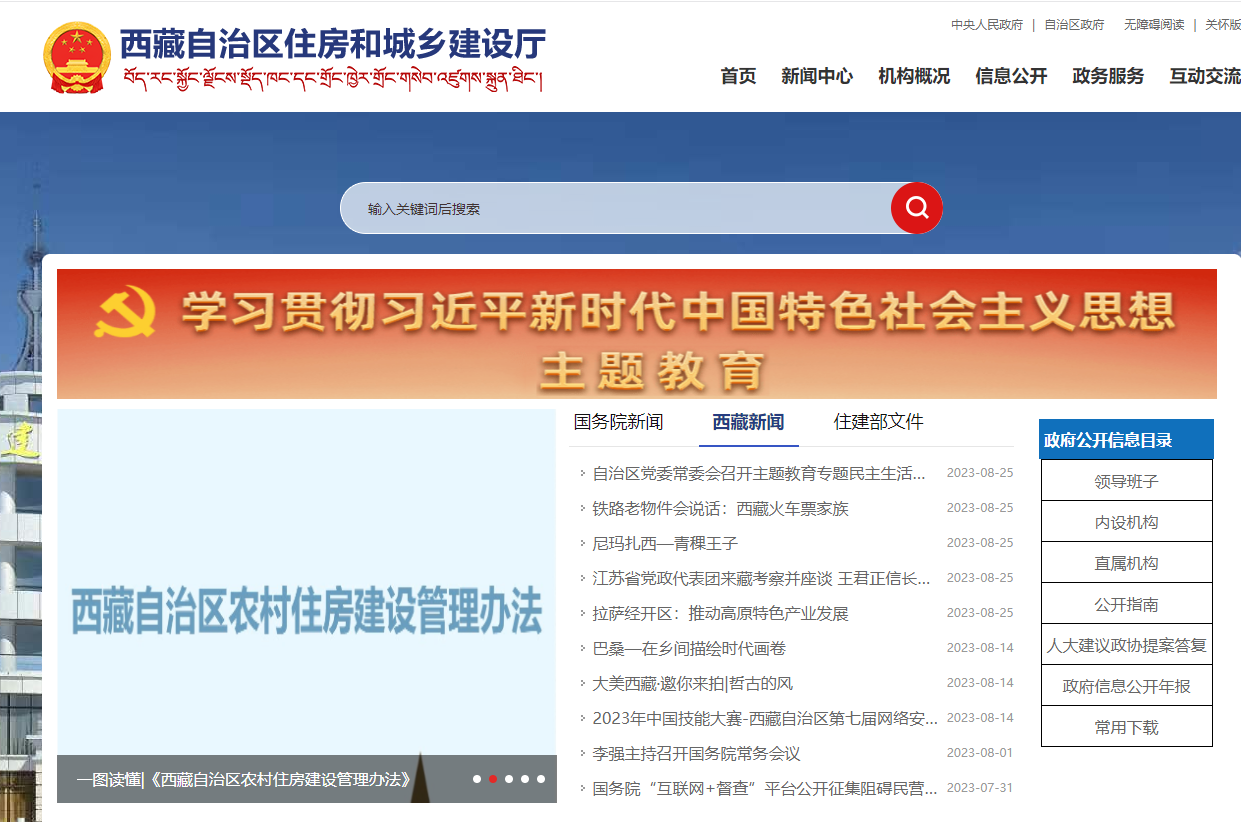
Task: Switch to the 住建部文件 tab
Action: 878,422
